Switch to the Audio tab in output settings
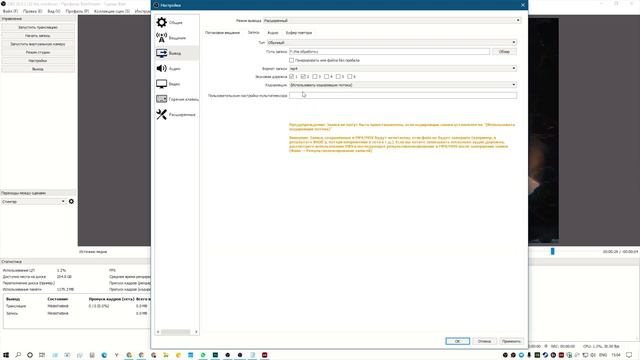 (x=273, y=33)
